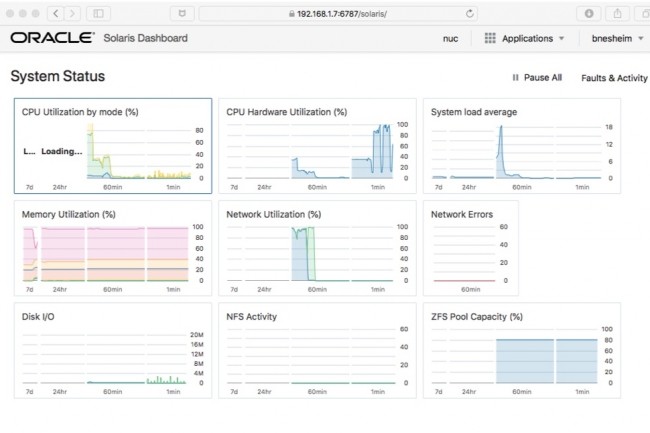Focus the address bar showing 192.168.1.7:6787/solaris/

pos(338,14)
